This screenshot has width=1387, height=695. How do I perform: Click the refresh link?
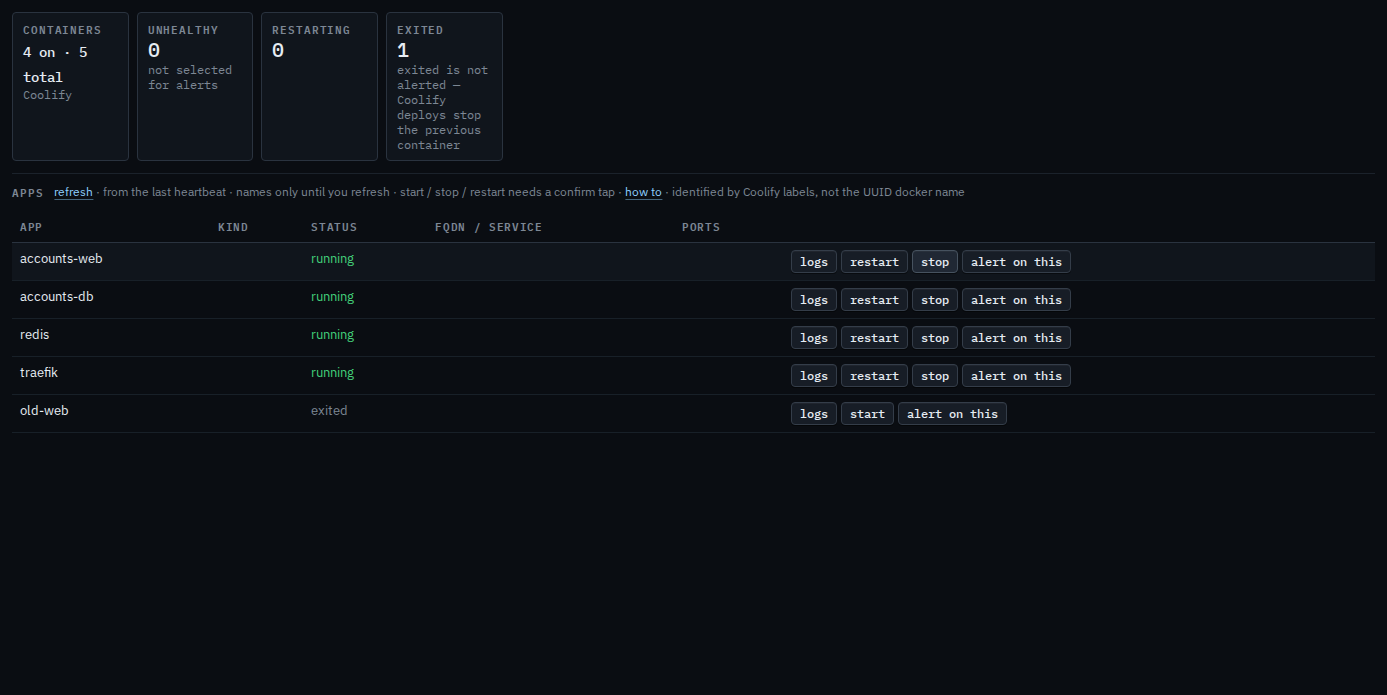pos(73,192)
